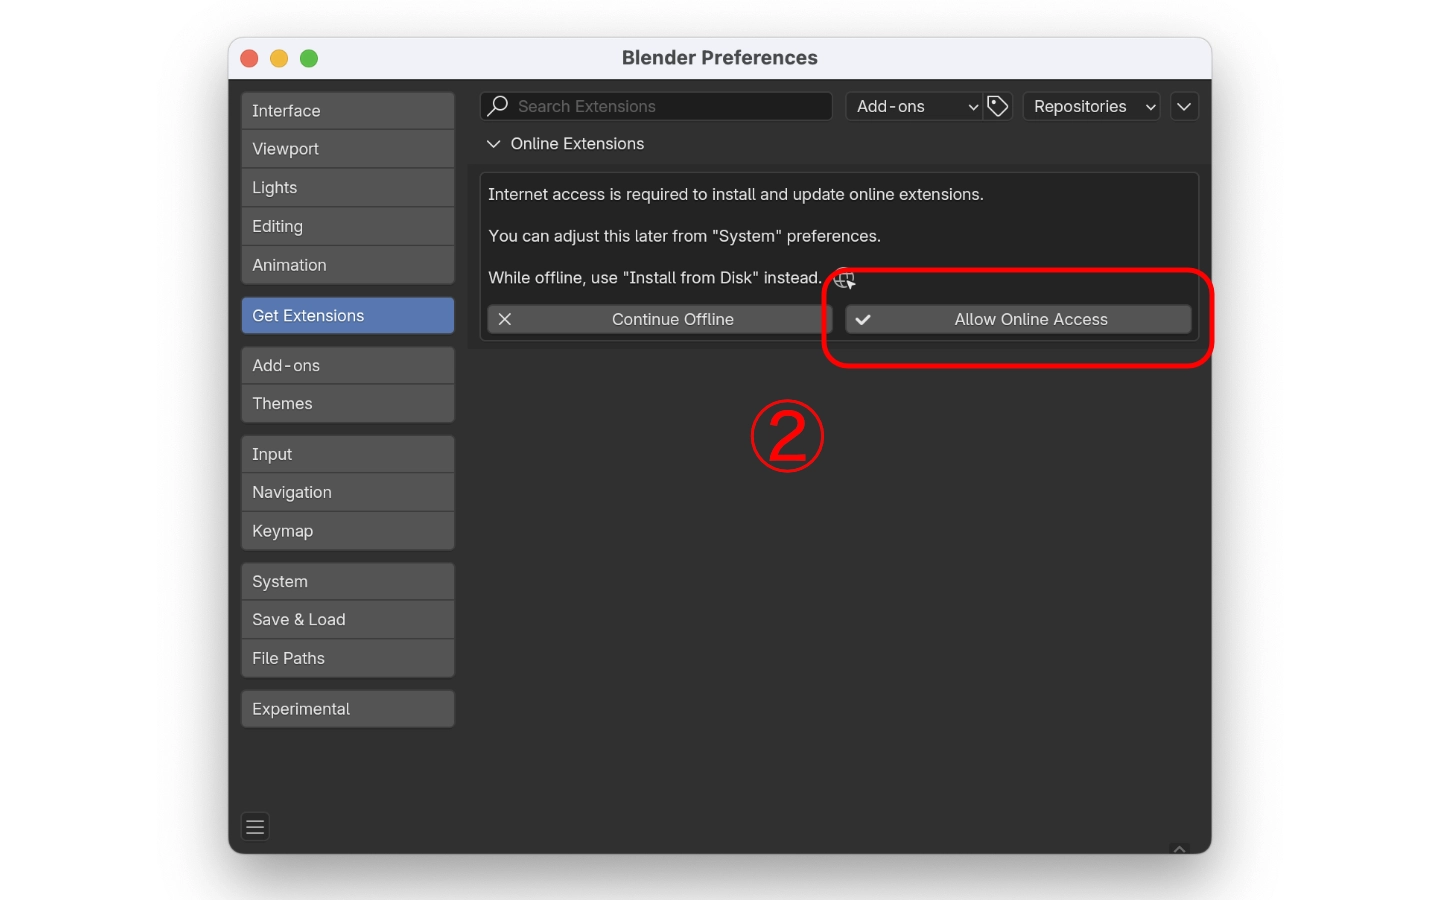Open System preferences section
The image size is (1440, 900).
[347, 582]
